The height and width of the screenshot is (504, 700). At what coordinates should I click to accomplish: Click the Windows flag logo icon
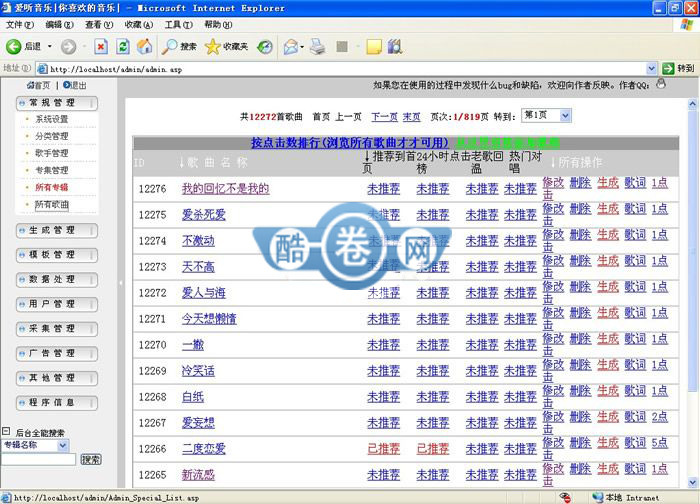point(687,25)
